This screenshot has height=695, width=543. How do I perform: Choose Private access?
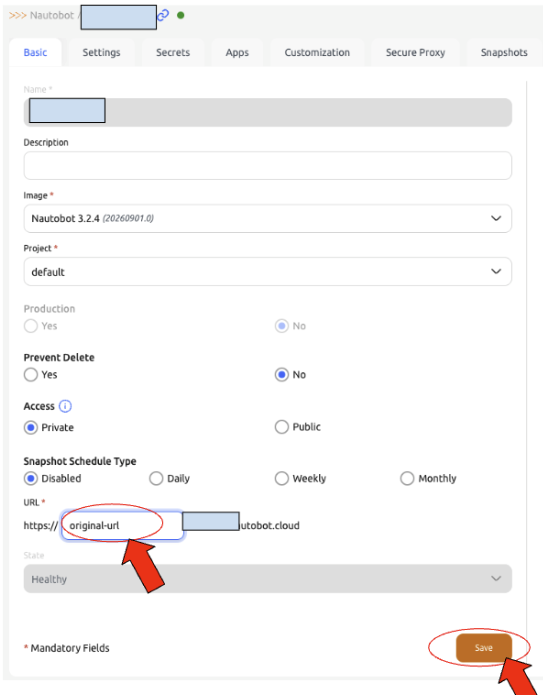point(31,428)
